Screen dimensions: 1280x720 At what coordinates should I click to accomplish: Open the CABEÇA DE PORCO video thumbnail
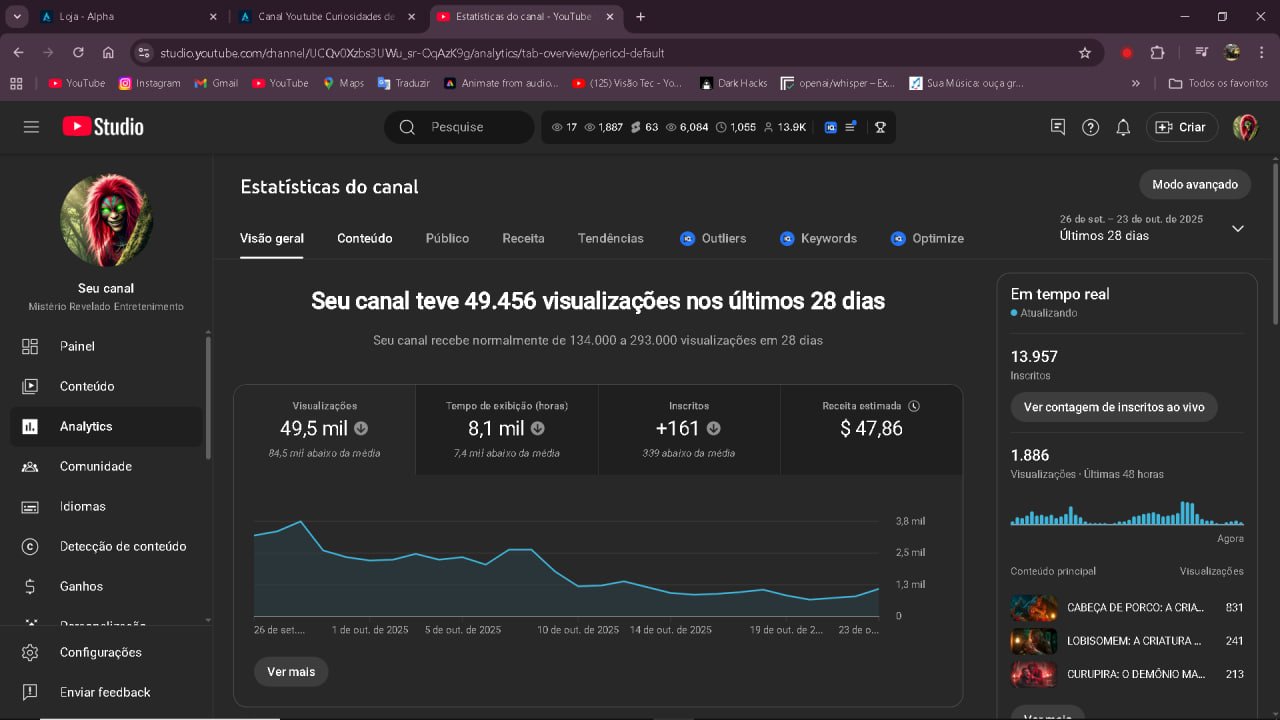point(1034,607)
